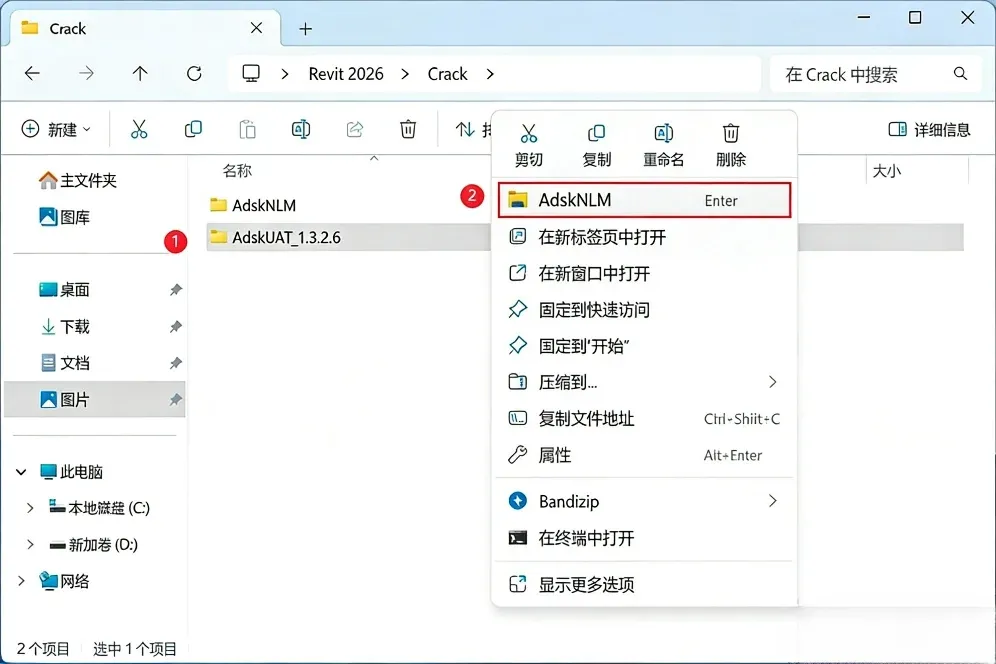This screenshot has width=996, height=664.
Task: Choose 删除 in the context menu
Action: pos(730,146)
